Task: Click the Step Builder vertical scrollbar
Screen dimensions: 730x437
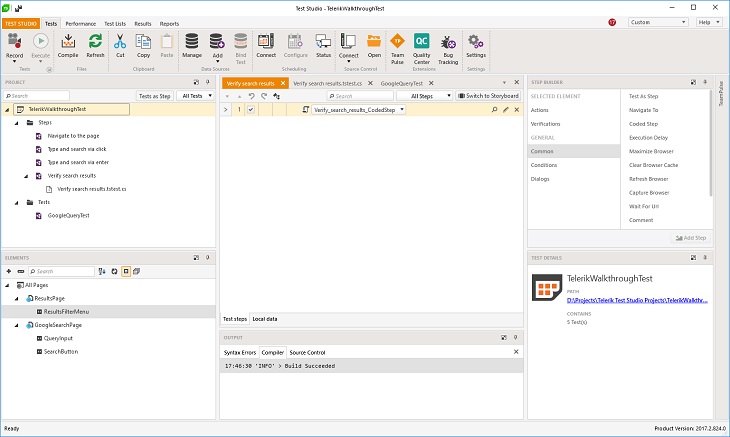Action: [711, 143]
